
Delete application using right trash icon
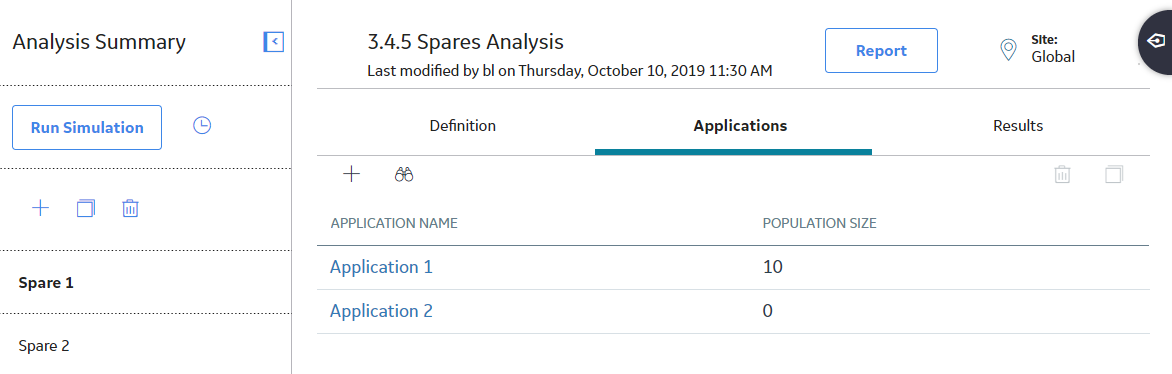coord(1062,175)
